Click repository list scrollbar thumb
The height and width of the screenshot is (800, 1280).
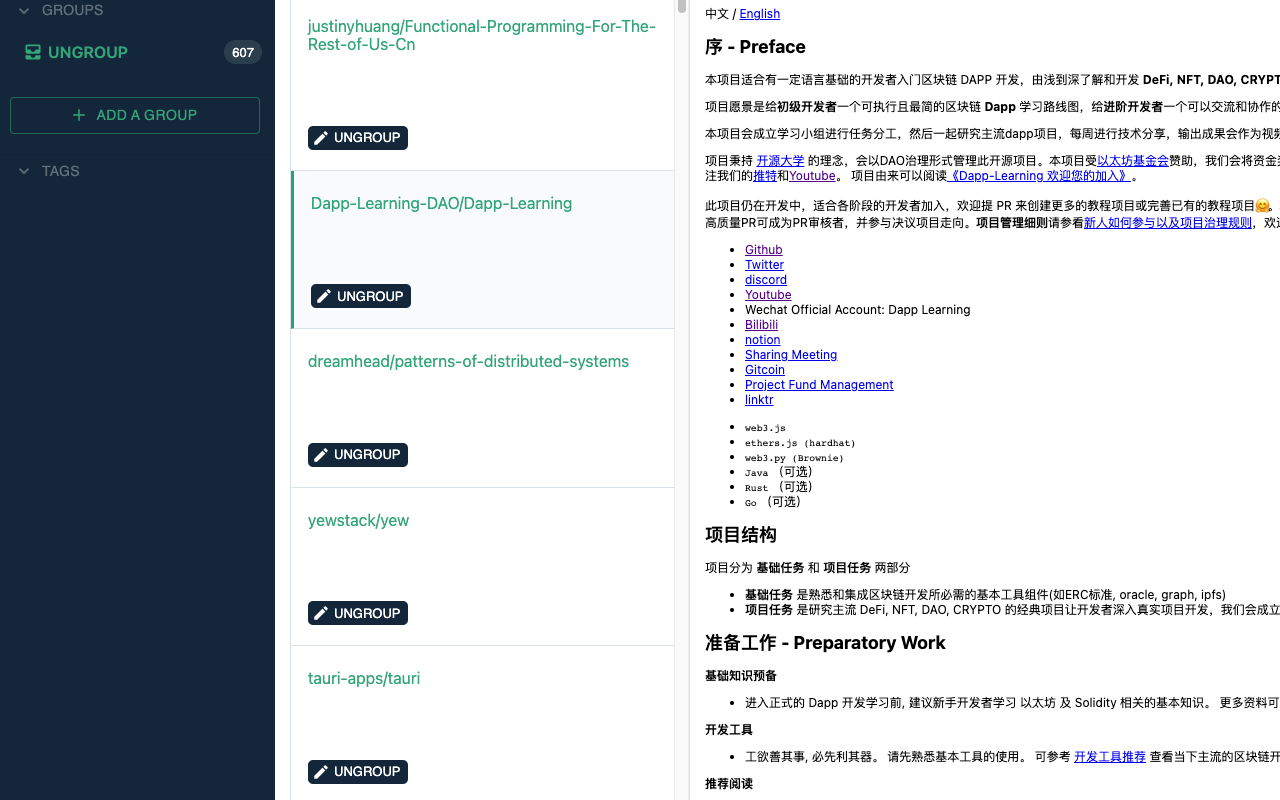pyautogui.click(x=682, y=6)
